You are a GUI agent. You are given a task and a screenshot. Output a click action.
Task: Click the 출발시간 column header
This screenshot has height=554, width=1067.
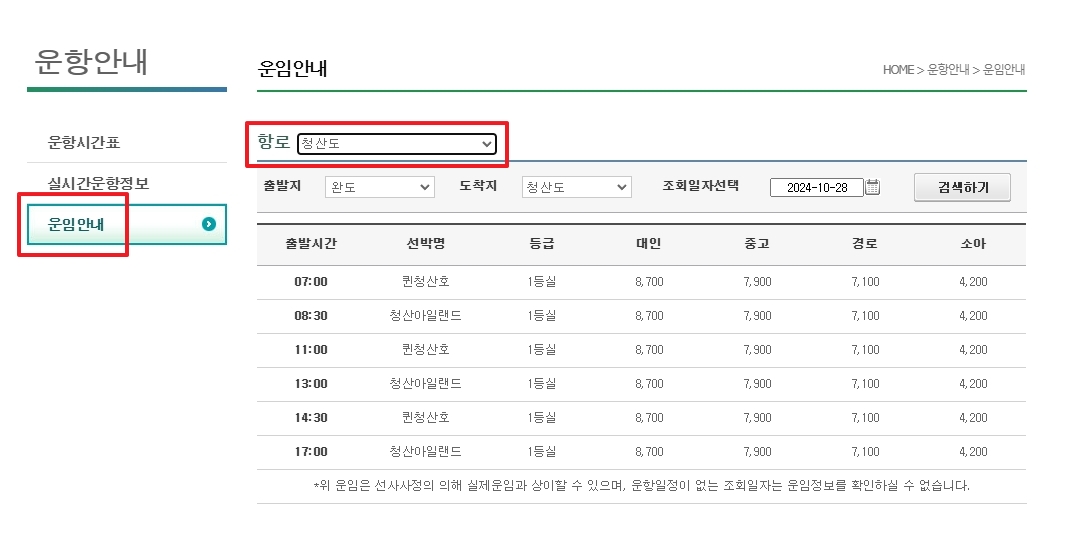pos(311,244)
